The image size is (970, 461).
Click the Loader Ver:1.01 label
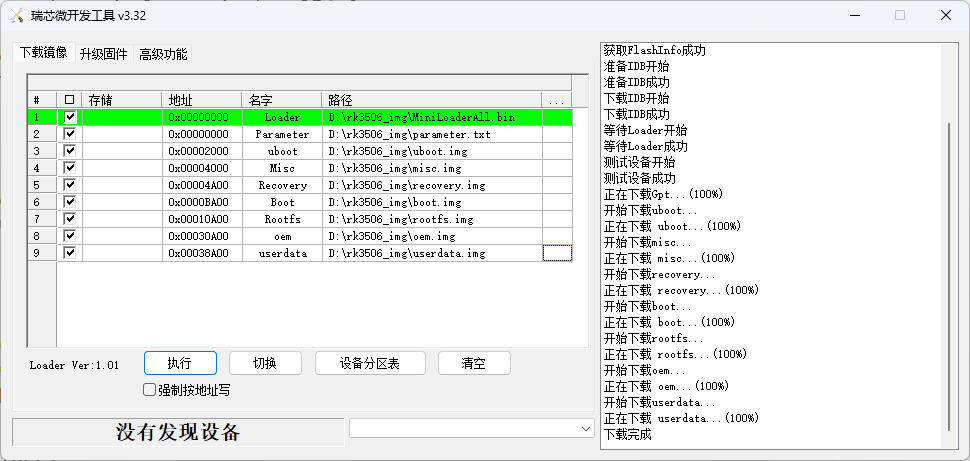click(74, 365)
